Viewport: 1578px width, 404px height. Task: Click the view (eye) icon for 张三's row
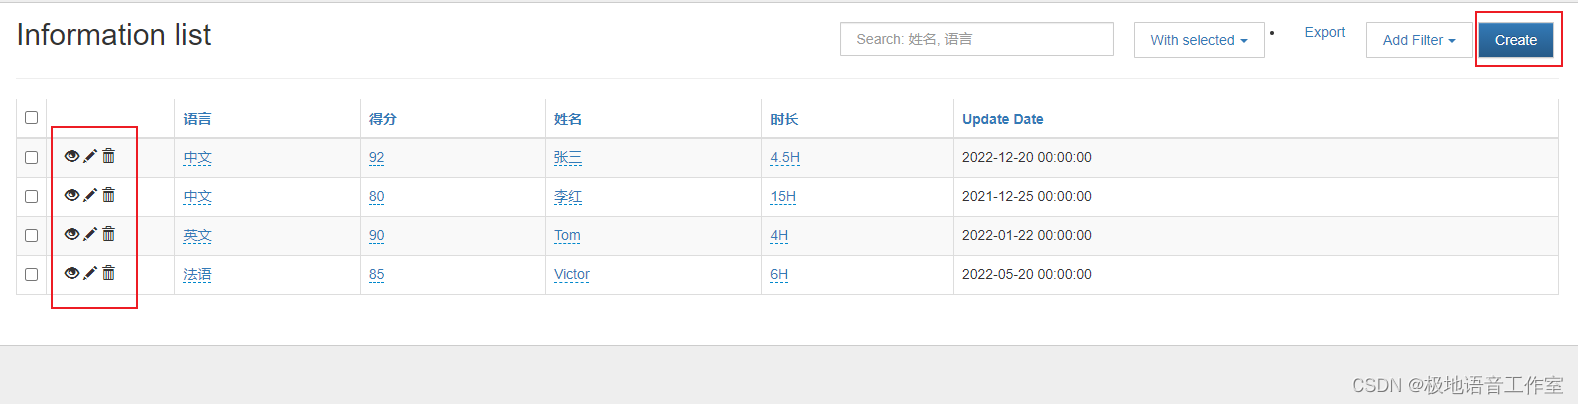click(72, 156)
